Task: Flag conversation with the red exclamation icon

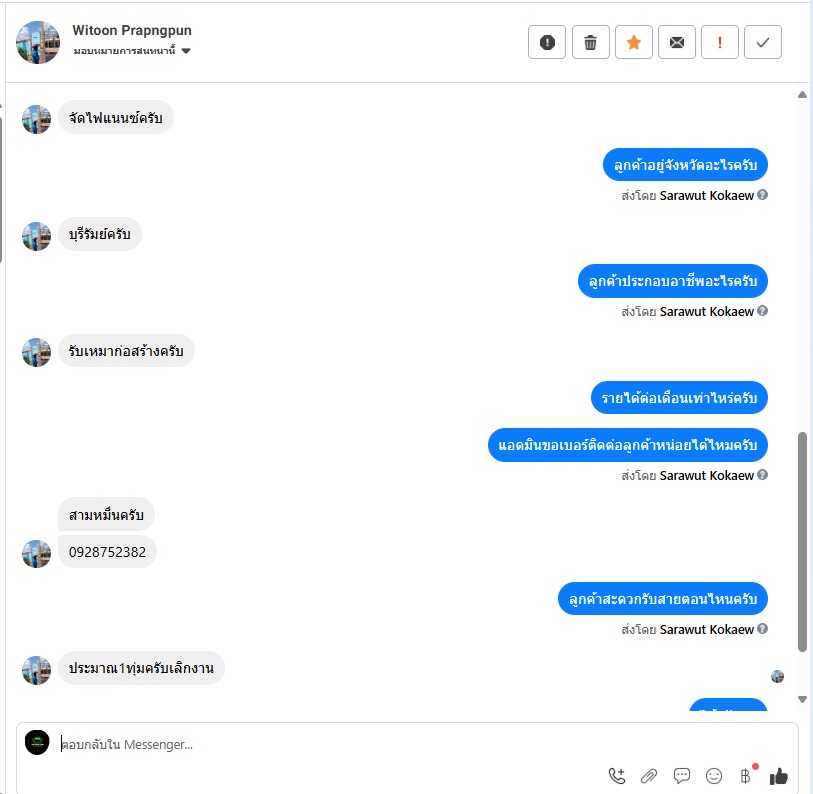Action: click(720, 42)
